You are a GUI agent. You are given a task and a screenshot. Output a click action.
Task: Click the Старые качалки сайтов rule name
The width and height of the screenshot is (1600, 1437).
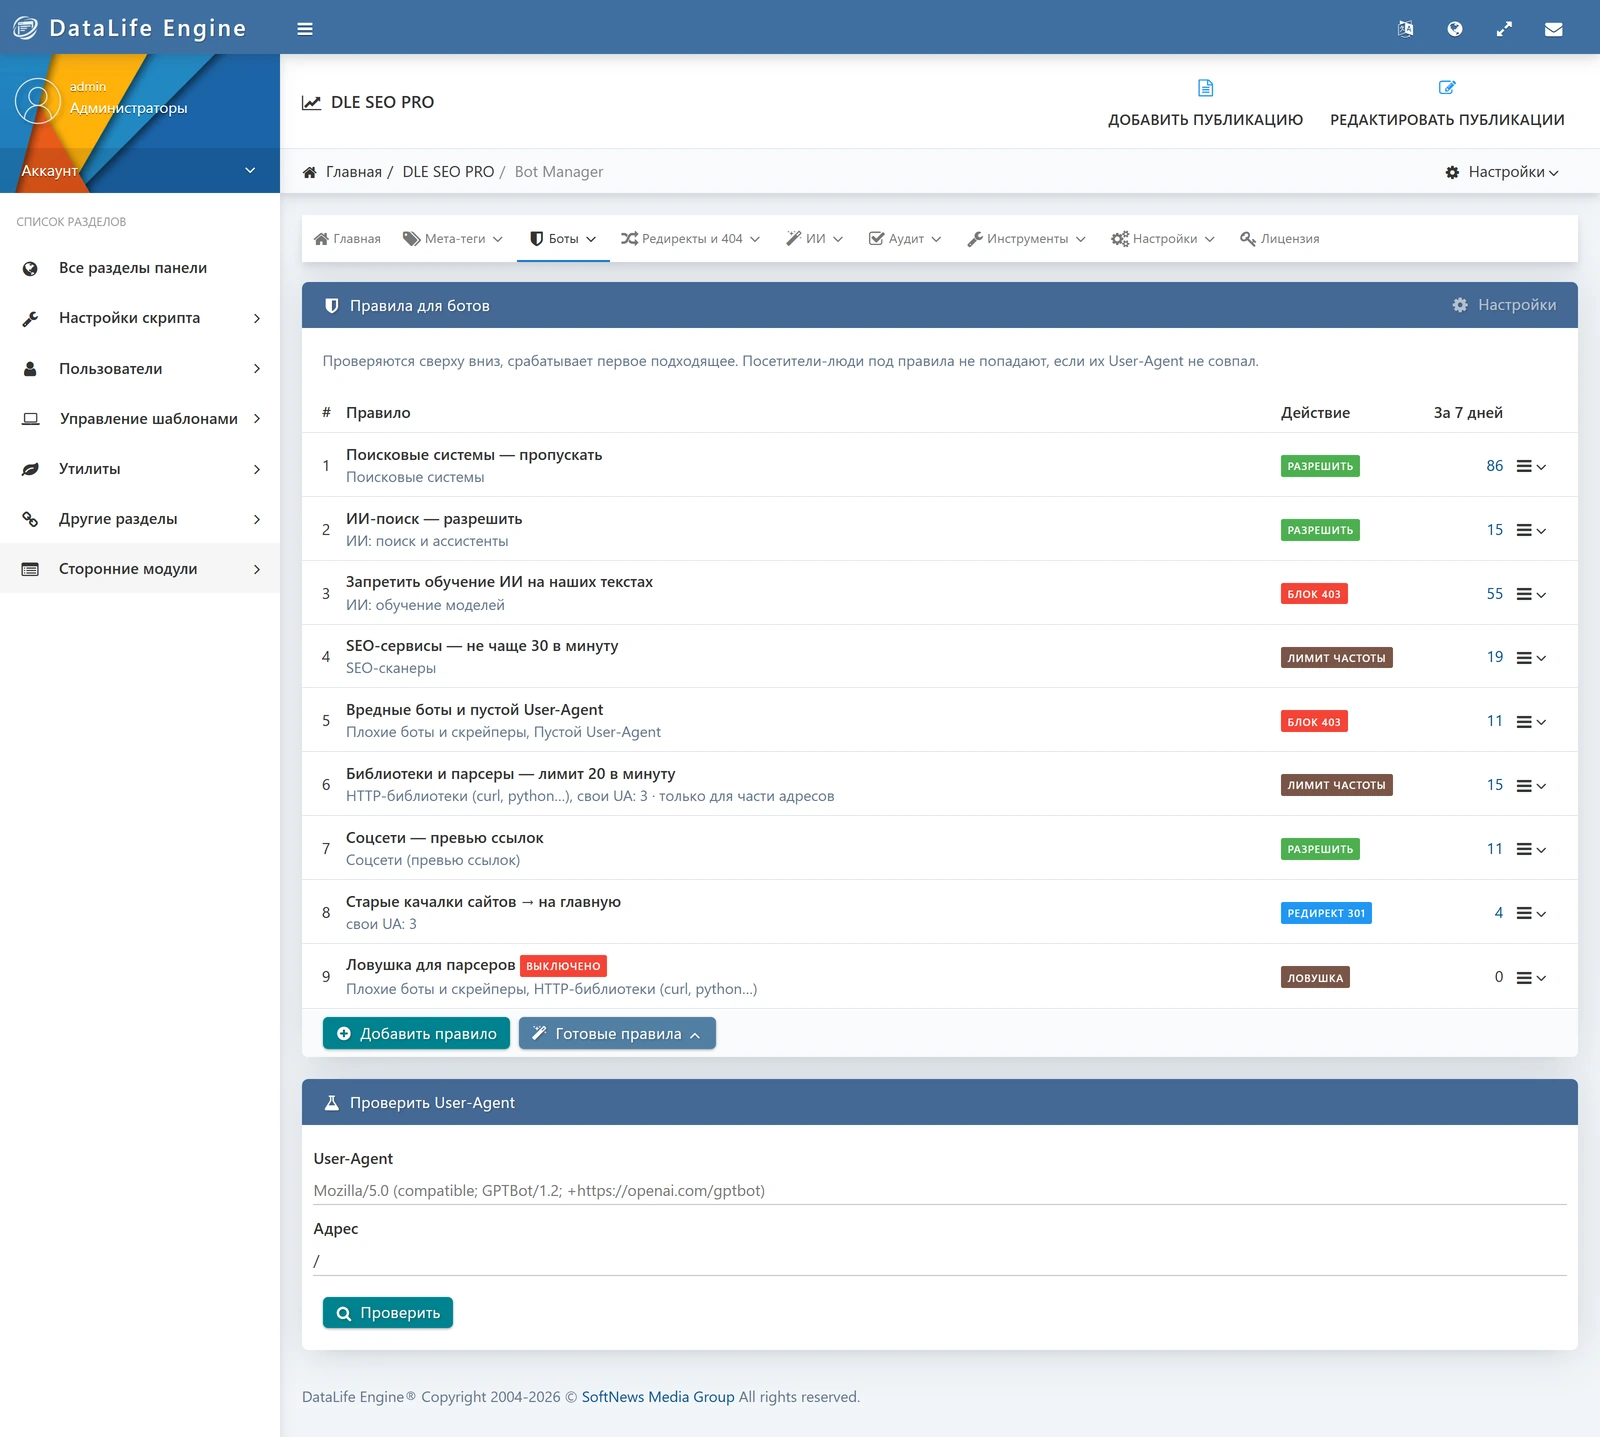click(483, 902)
